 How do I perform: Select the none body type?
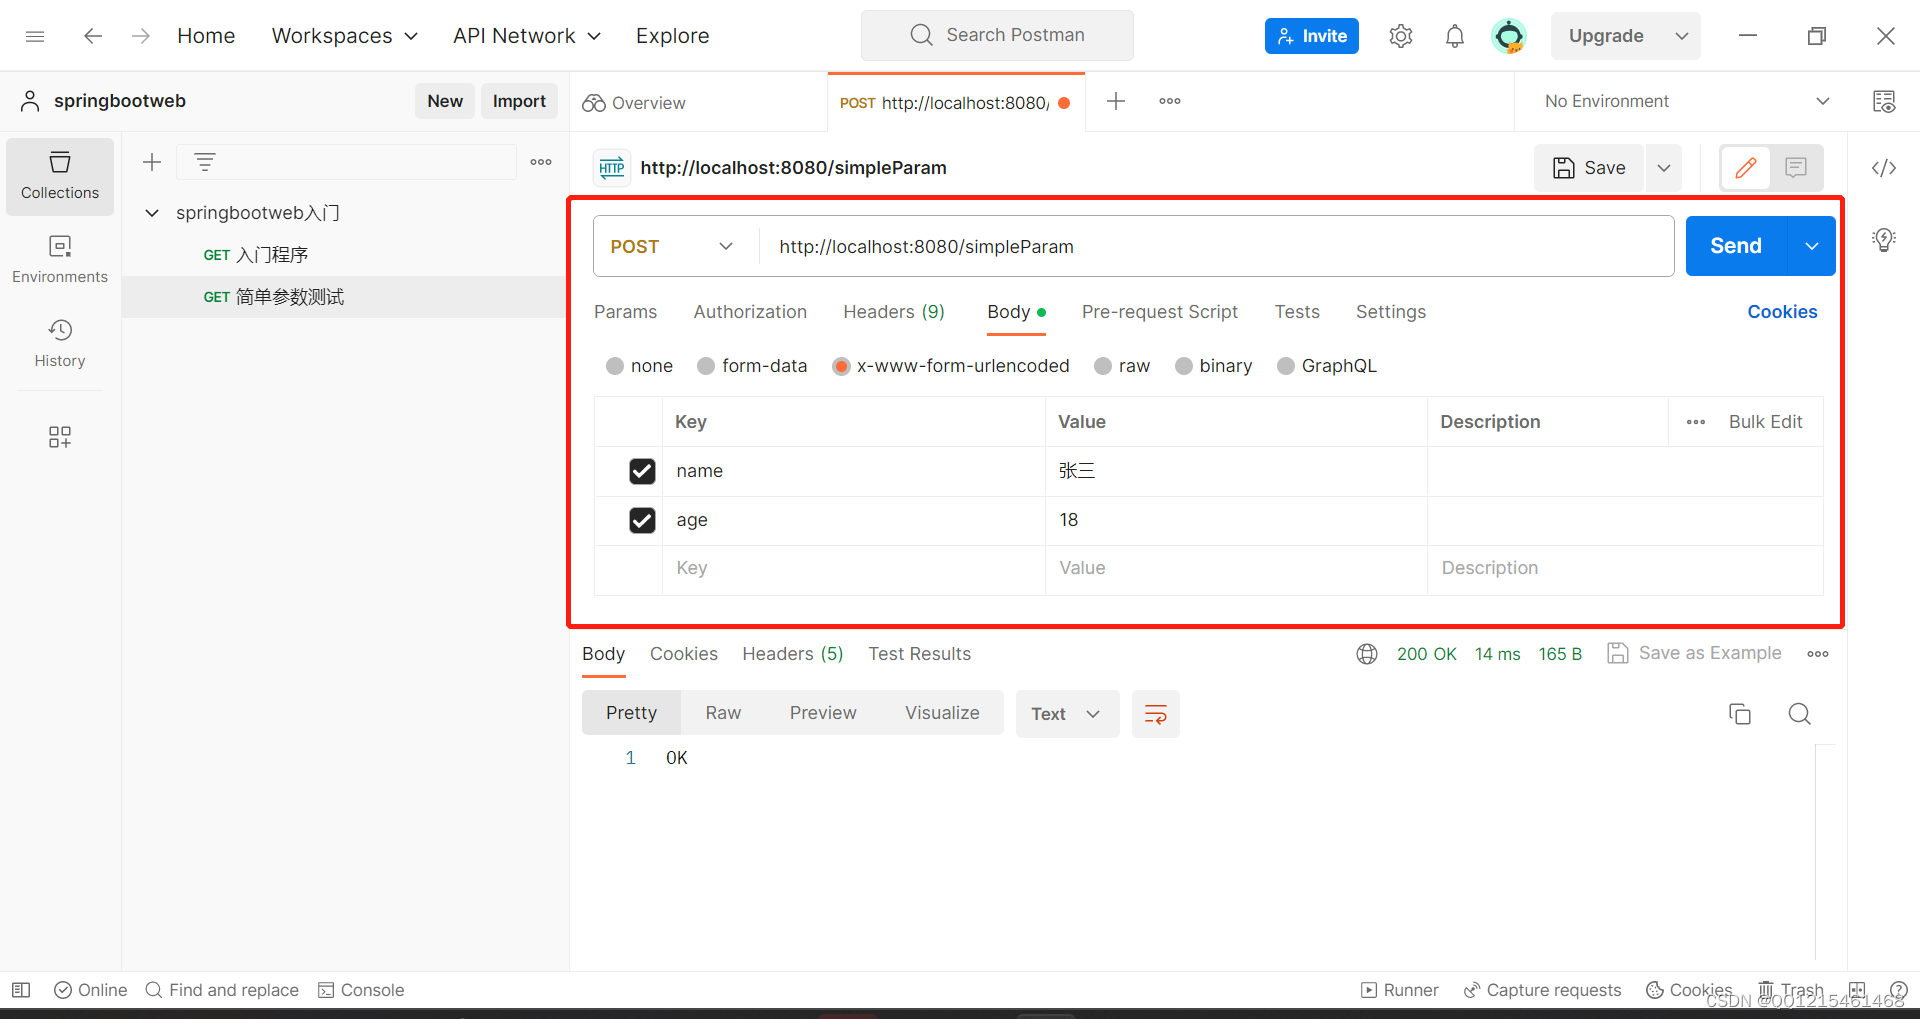coord(615,366)
